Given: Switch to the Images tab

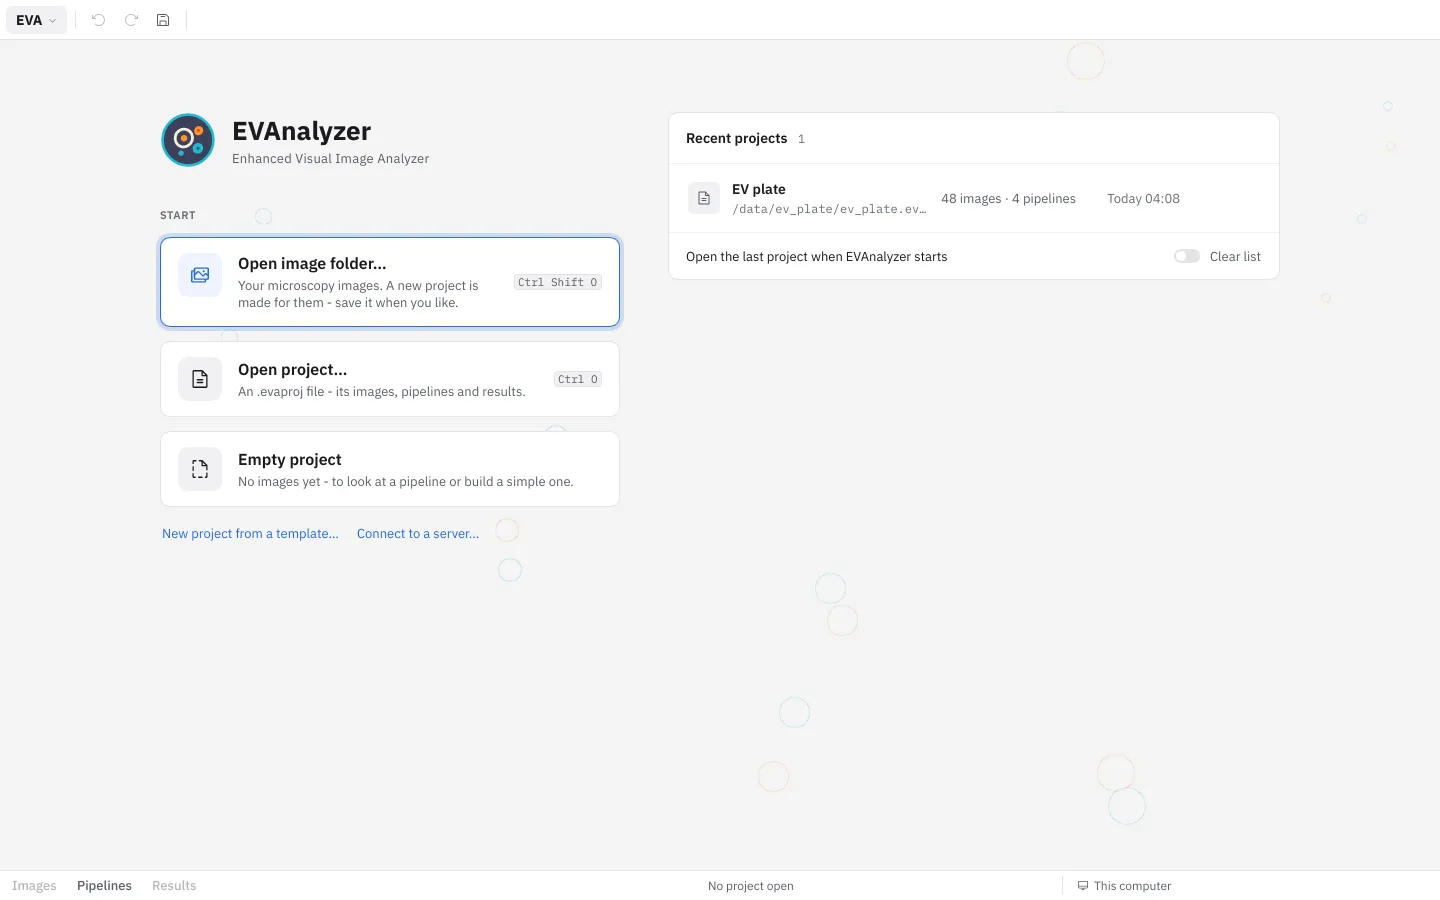Looking at the screenshot, I should click(x=34, y=886).
